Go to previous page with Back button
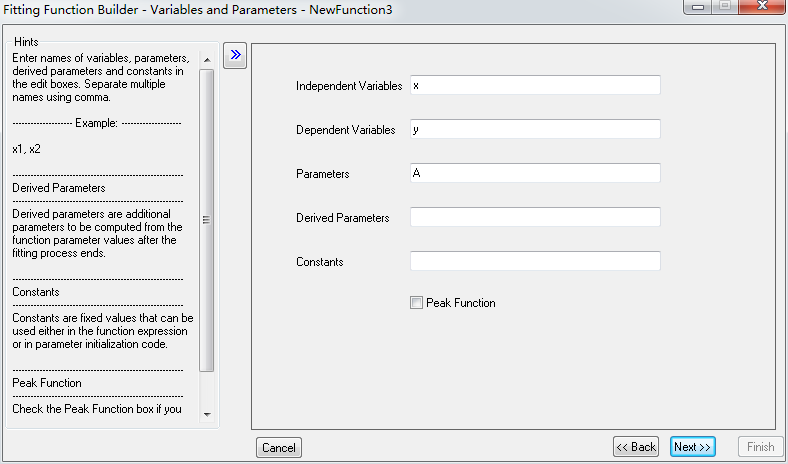Screen dimensions: 788x464 (636, 447)
